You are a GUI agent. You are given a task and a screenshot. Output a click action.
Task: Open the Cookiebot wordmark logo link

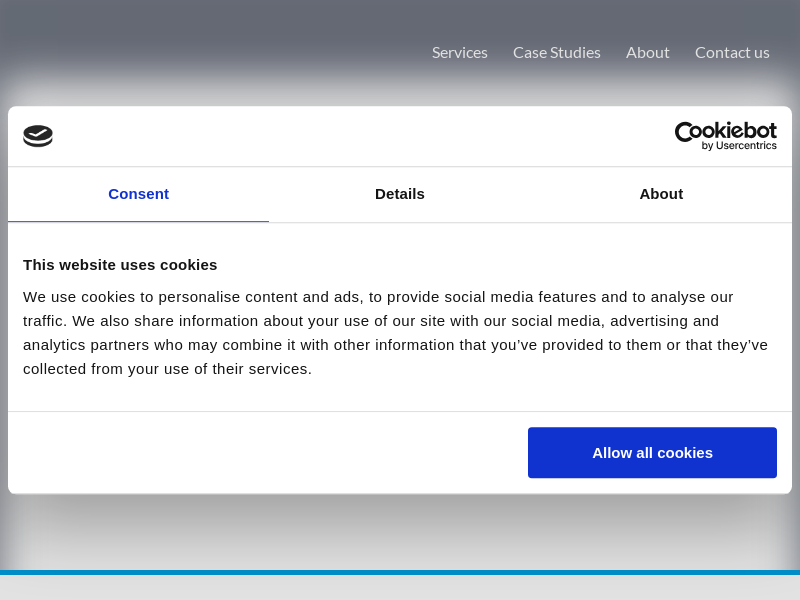point(725,131)
